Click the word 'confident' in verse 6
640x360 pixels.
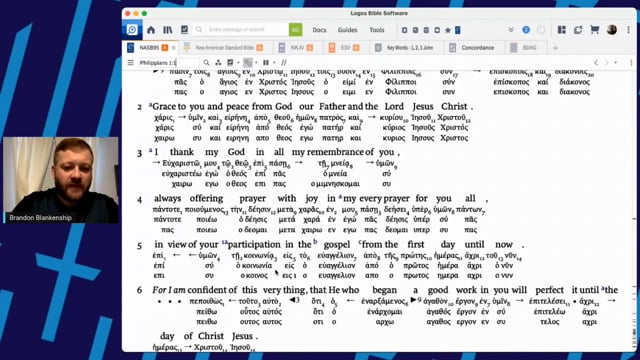(x=207, y=290)
